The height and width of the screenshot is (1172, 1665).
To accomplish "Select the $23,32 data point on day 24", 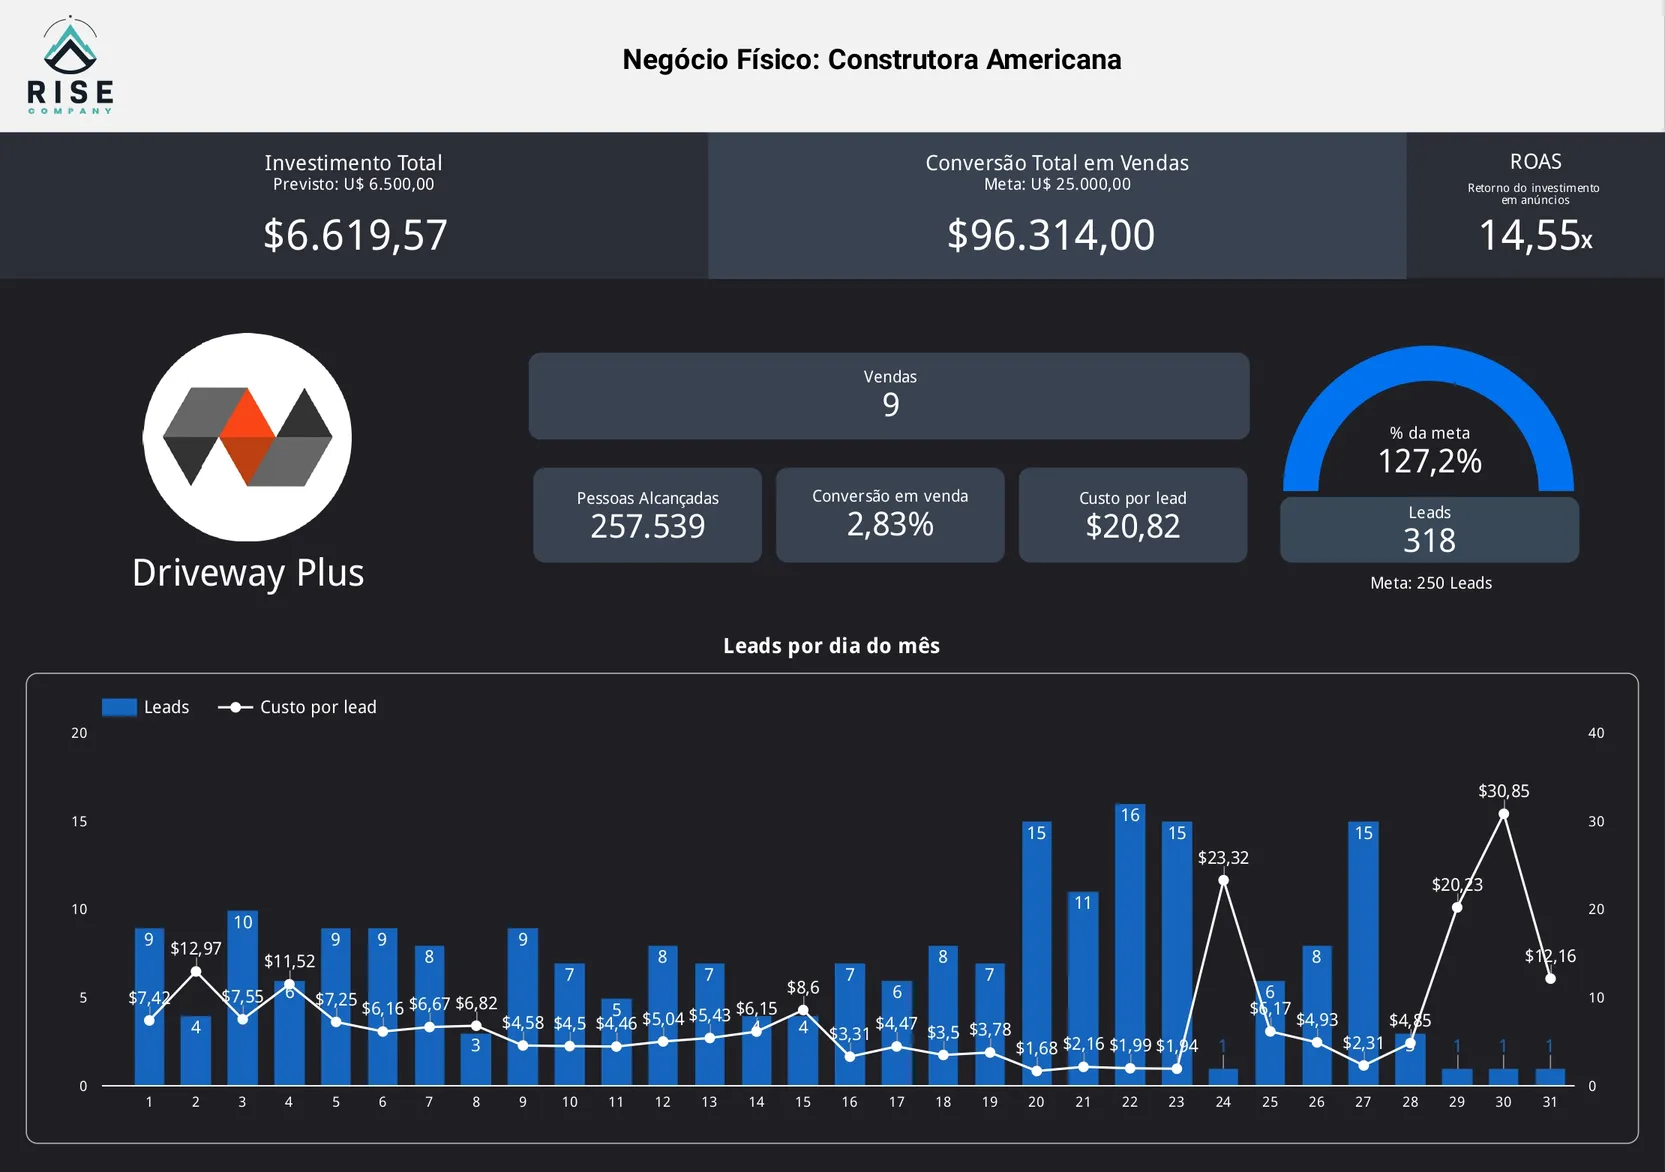I will pyautogui.click(x=1223, y=881).
